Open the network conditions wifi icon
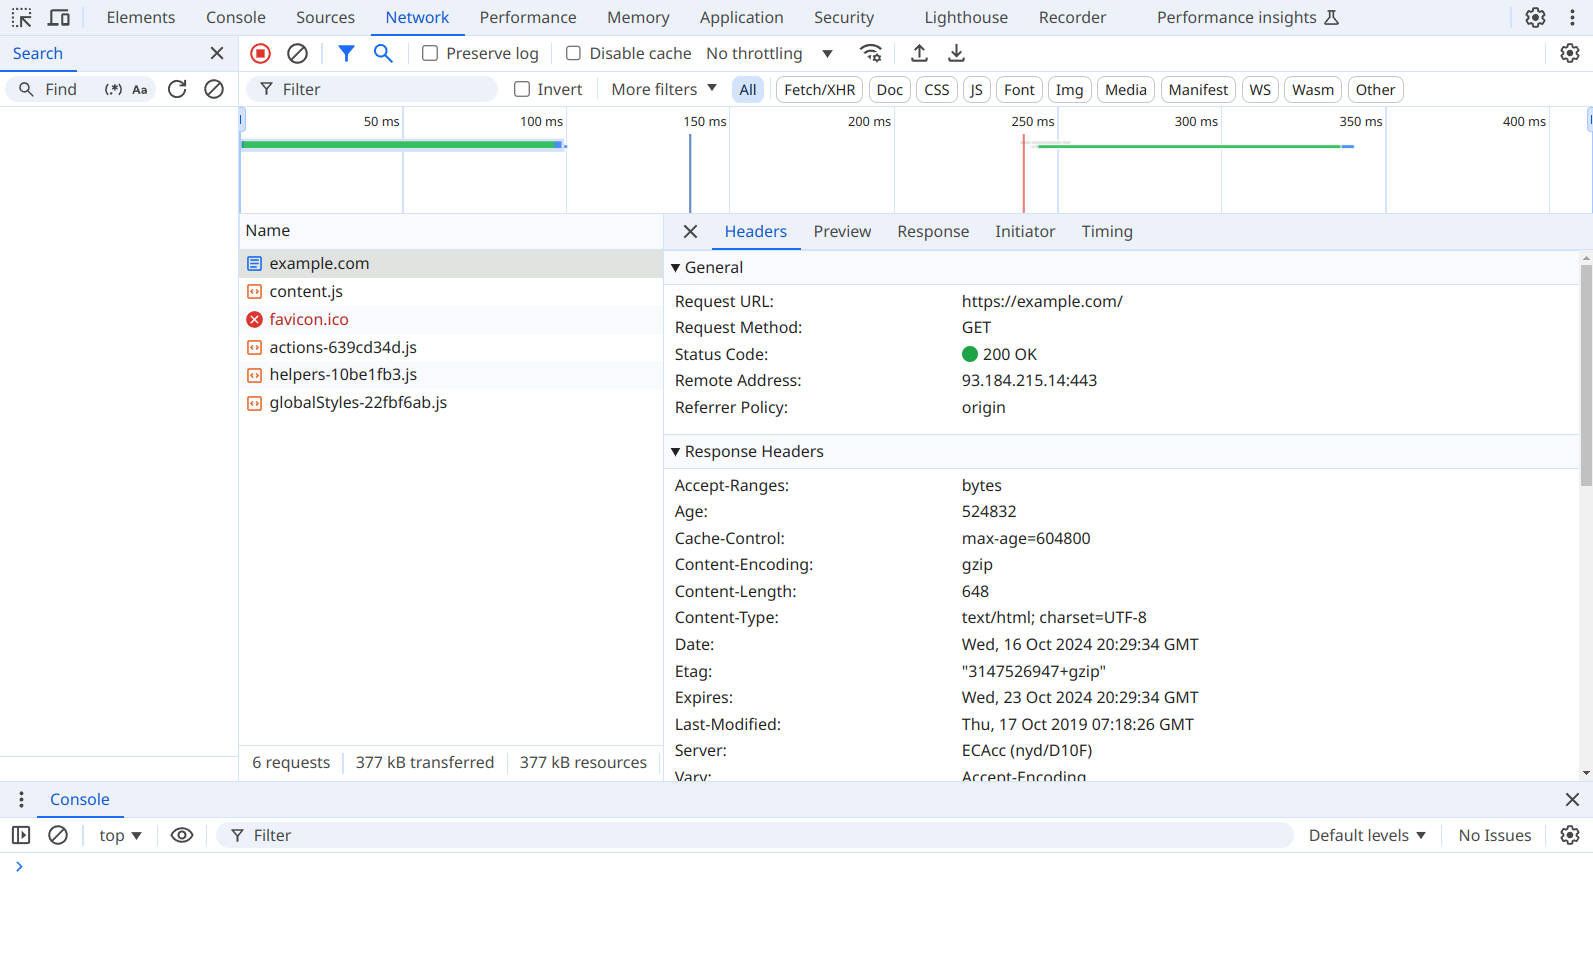Screen dimensions: 1593x978 871,54
